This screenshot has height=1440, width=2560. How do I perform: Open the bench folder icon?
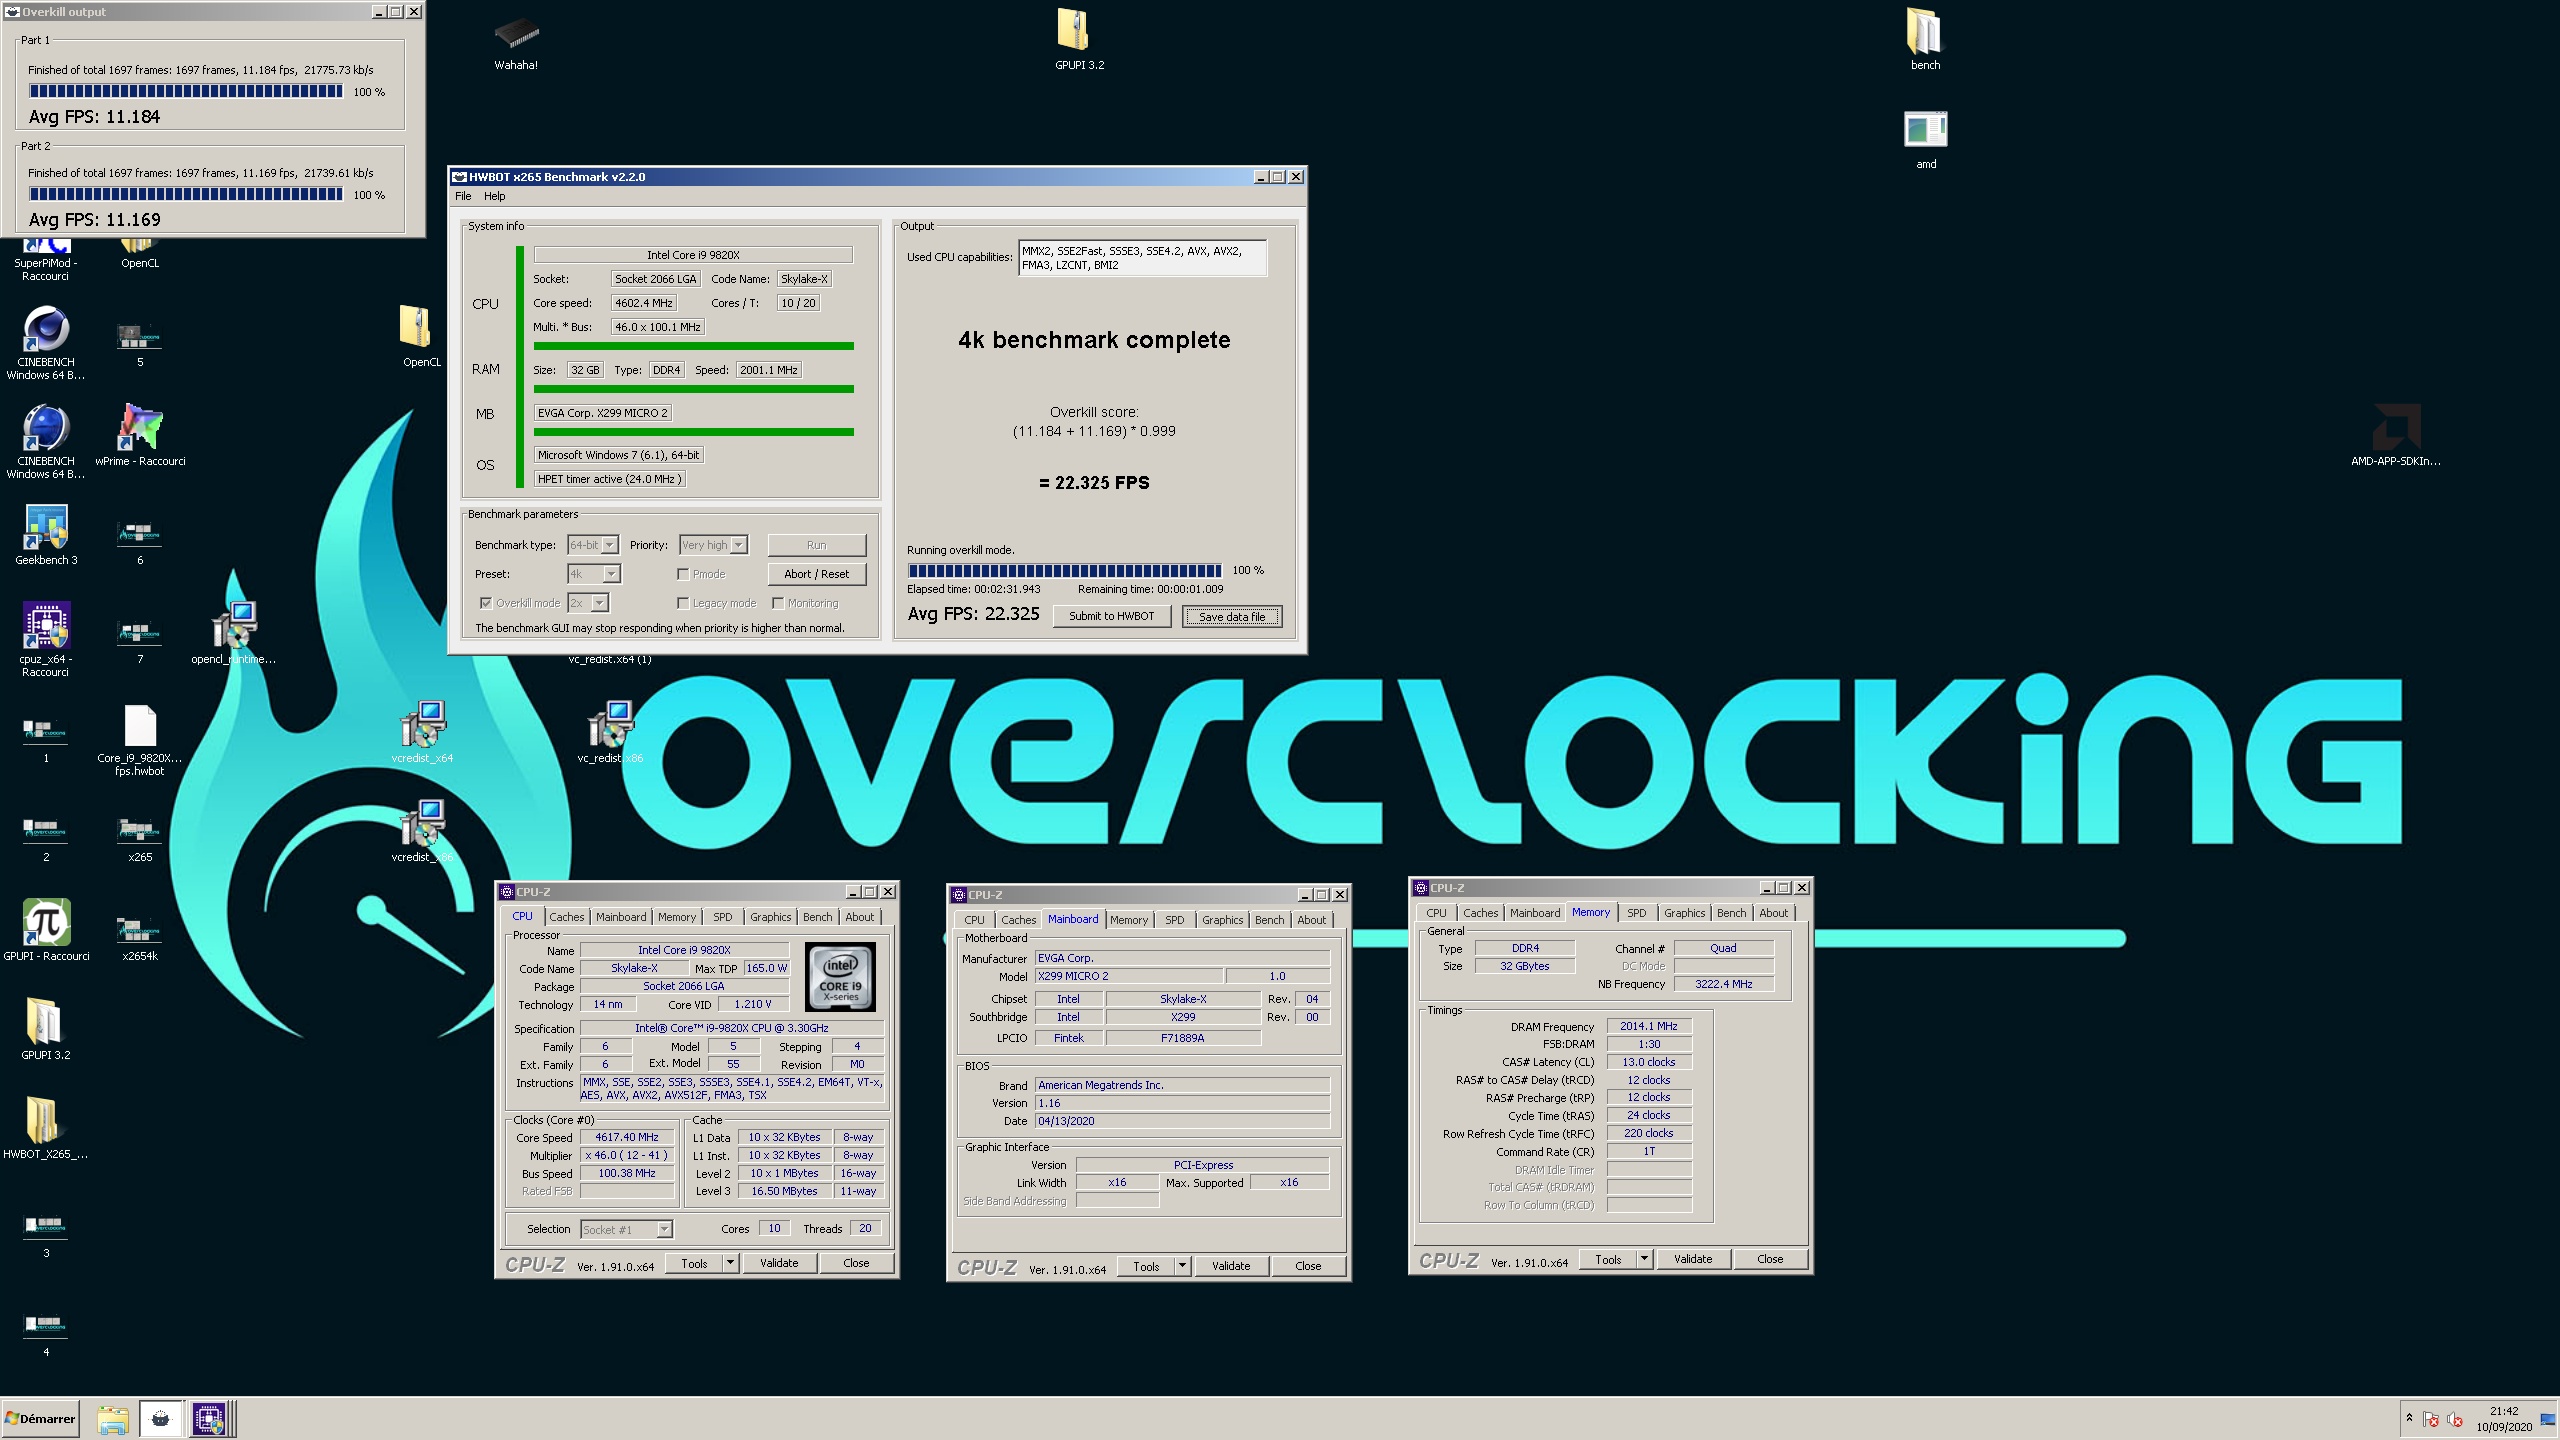tap(1925, 40)
